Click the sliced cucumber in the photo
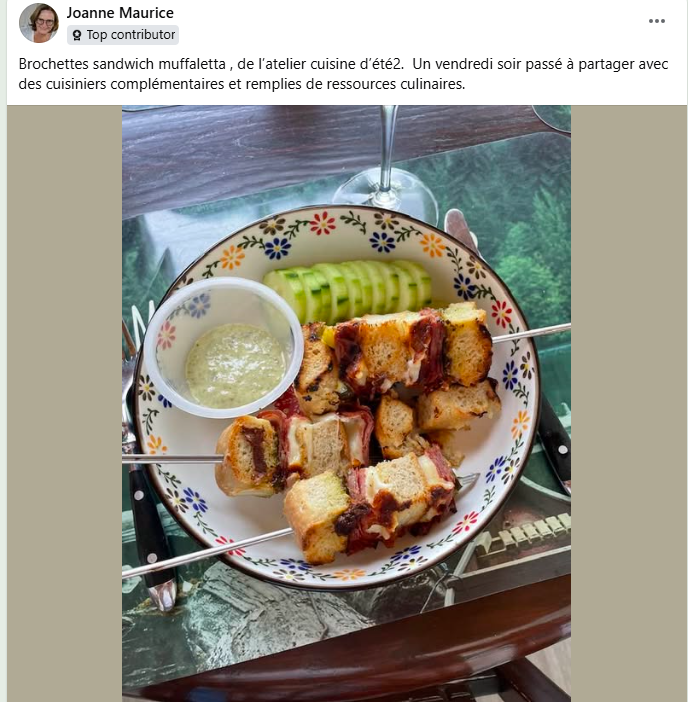688x702 pixels. [x=349, y=289]
